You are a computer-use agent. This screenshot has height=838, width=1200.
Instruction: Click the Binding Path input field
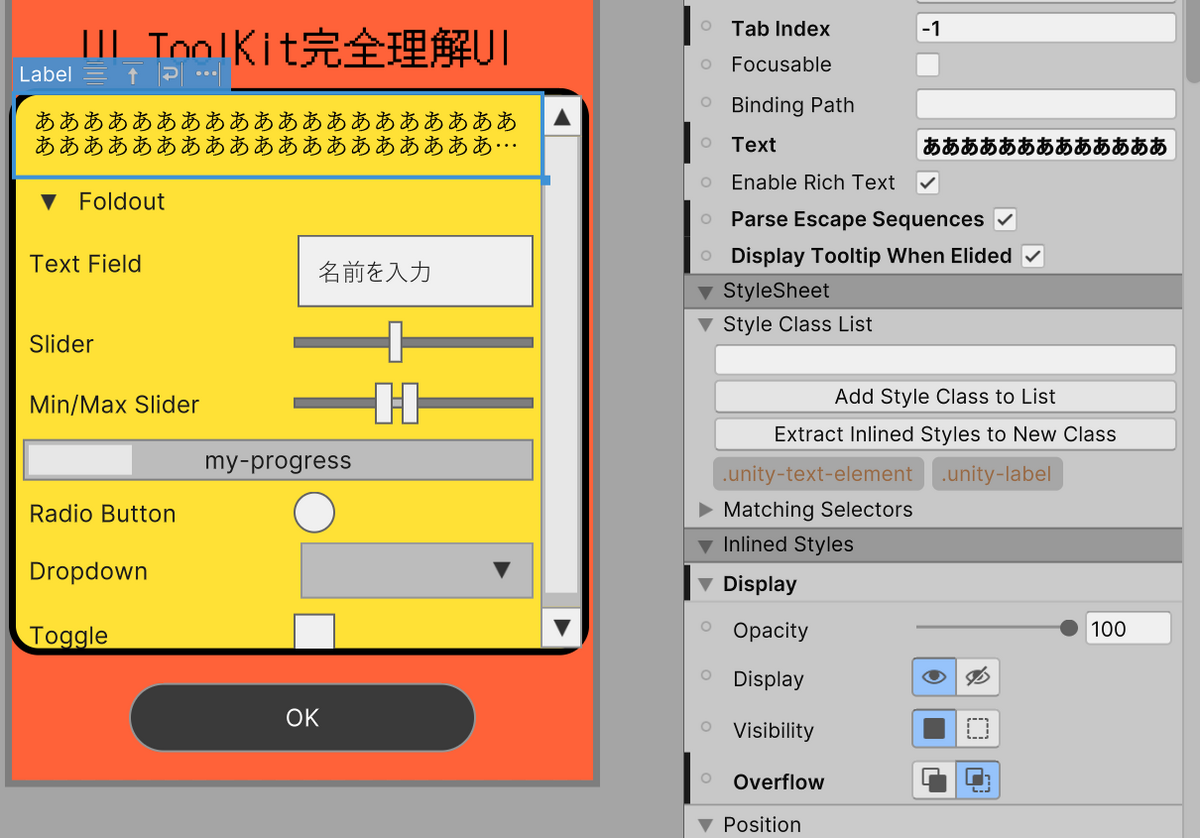[1046, 104]
